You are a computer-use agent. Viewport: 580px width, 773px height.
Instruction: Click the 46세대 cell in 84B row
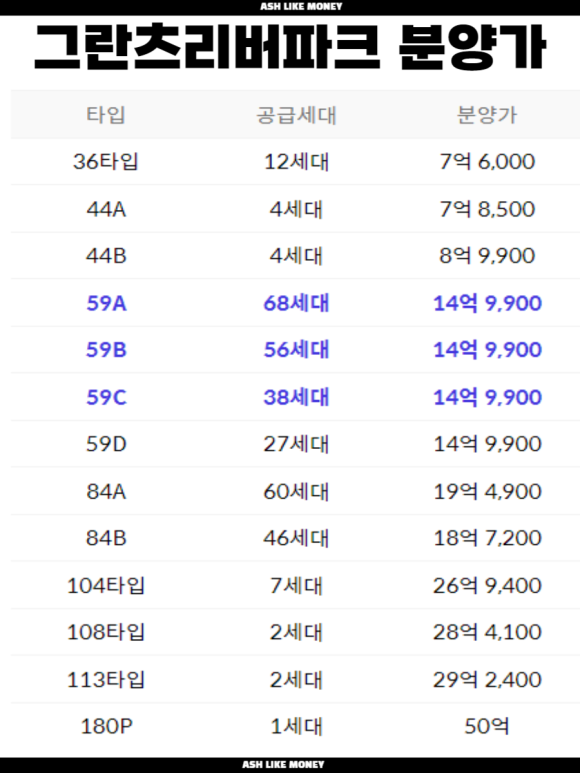296,538
